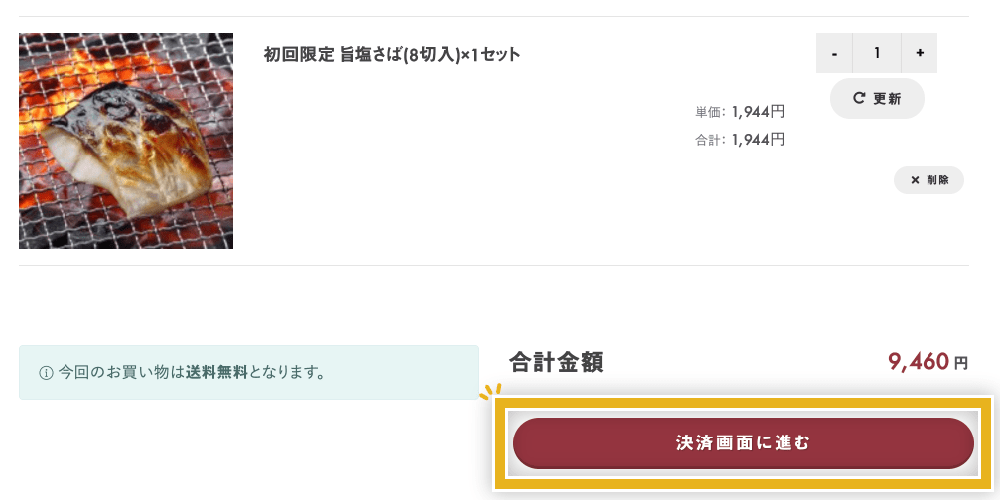Click the quantity field showing 1
This screenshot has width=1000, height=500.
[877, 53]
